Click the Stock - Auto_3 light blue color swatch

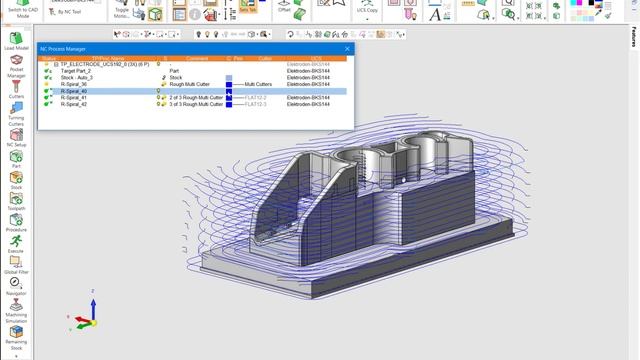click(229, 78)
